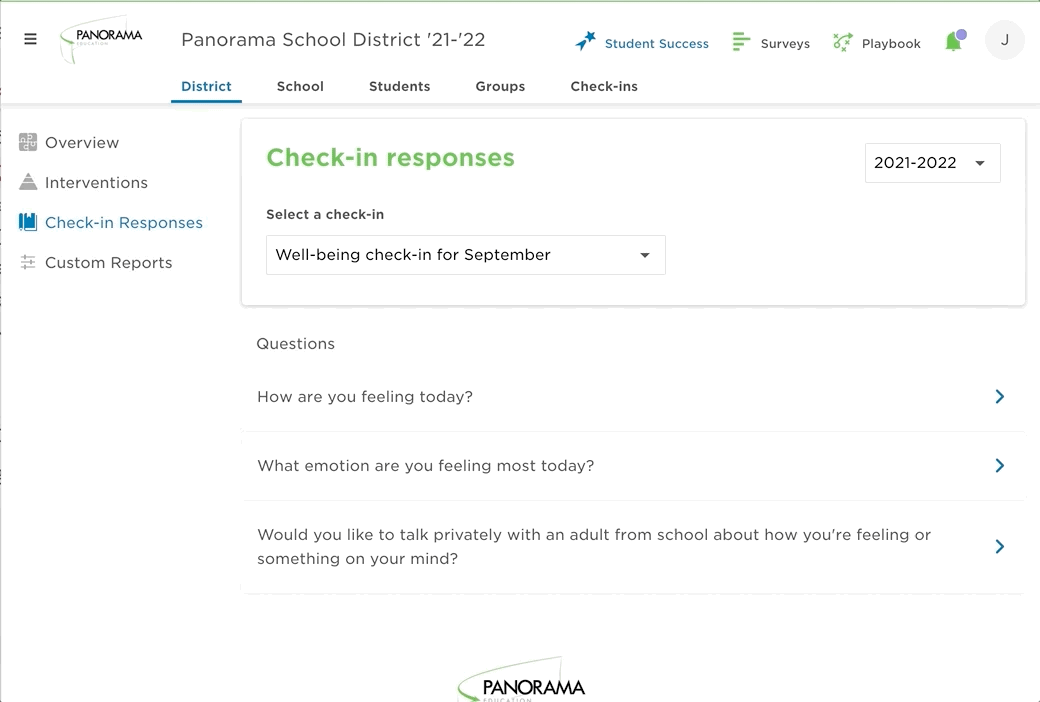
Task: Open the hamburger navigation menu
Action: click(x=30, y=40)
